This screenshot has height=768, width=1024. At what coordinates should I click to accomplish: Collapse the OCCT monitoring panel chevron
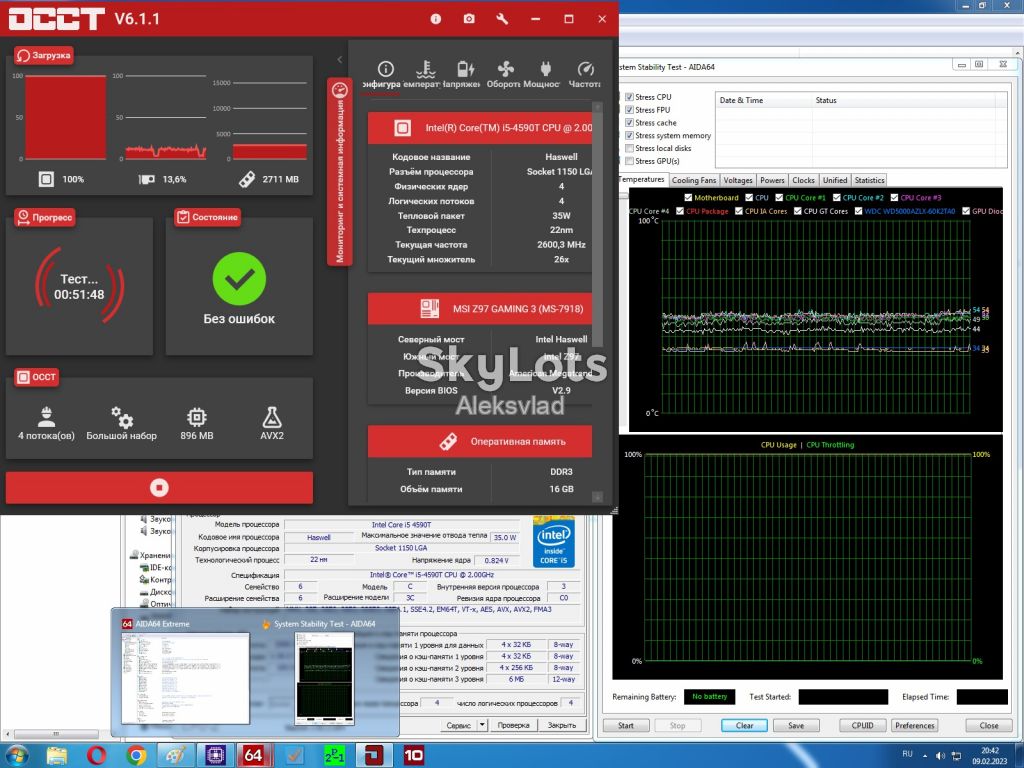coord(340,59)
